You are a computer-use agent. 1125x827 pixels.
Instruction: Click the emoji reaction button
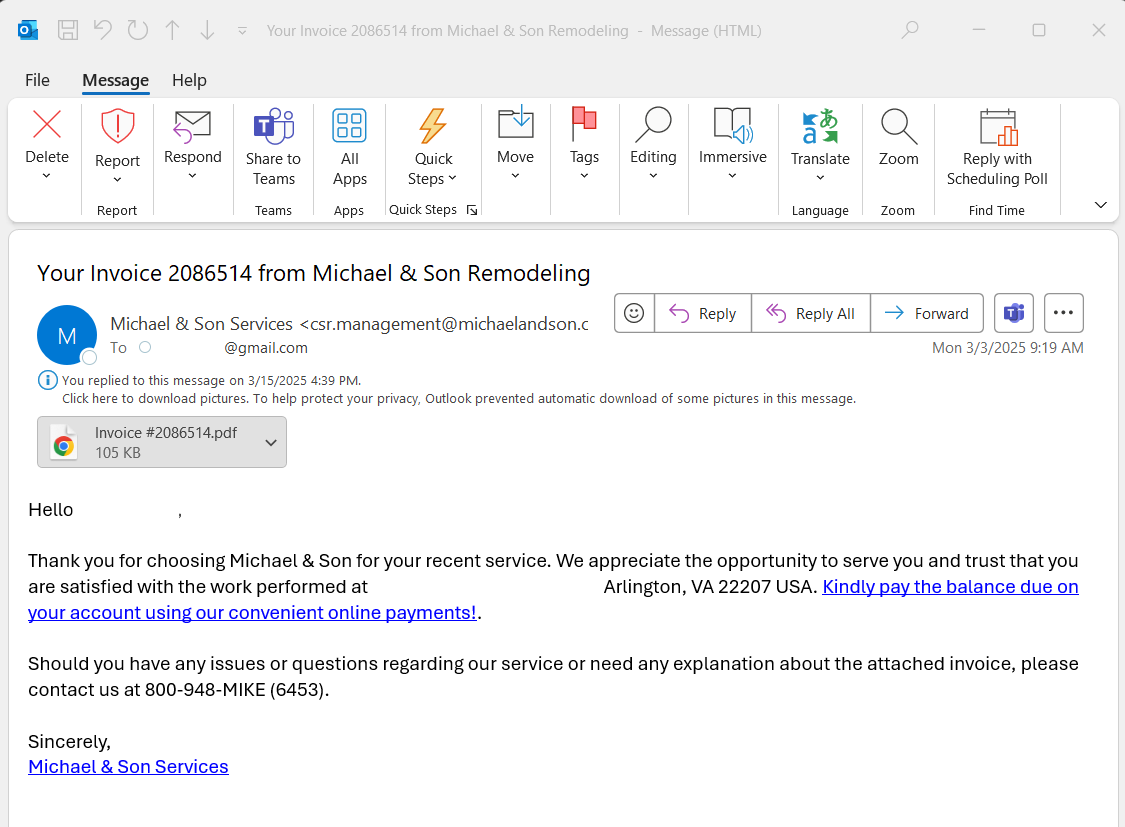click(x=634, y=313)
